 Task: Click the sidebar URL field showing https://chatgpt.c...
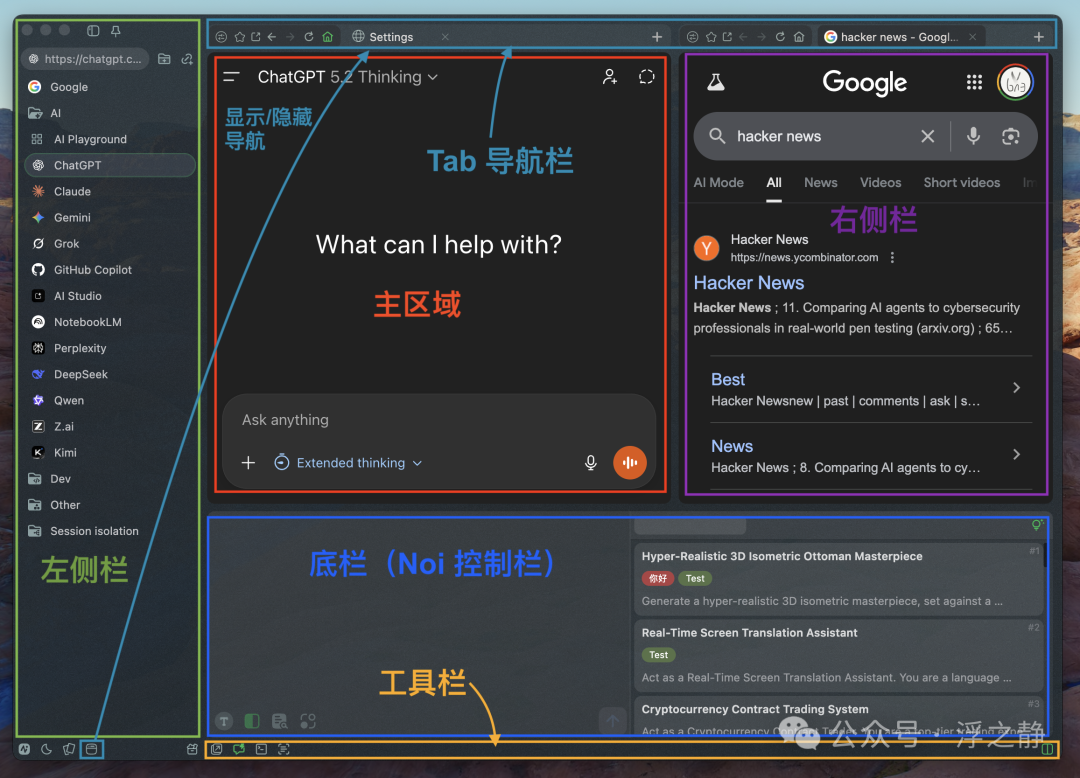click(85, 59)
